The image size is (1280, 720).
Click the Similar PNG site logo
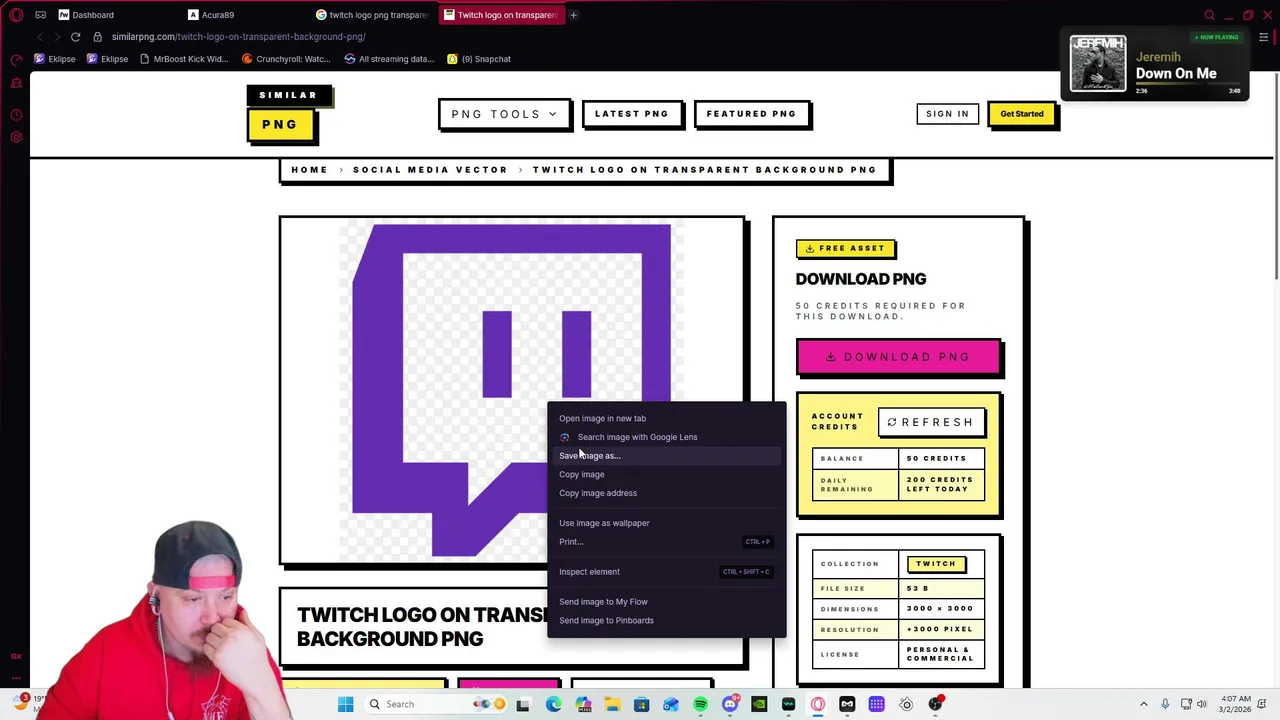(x=288, y=113)
